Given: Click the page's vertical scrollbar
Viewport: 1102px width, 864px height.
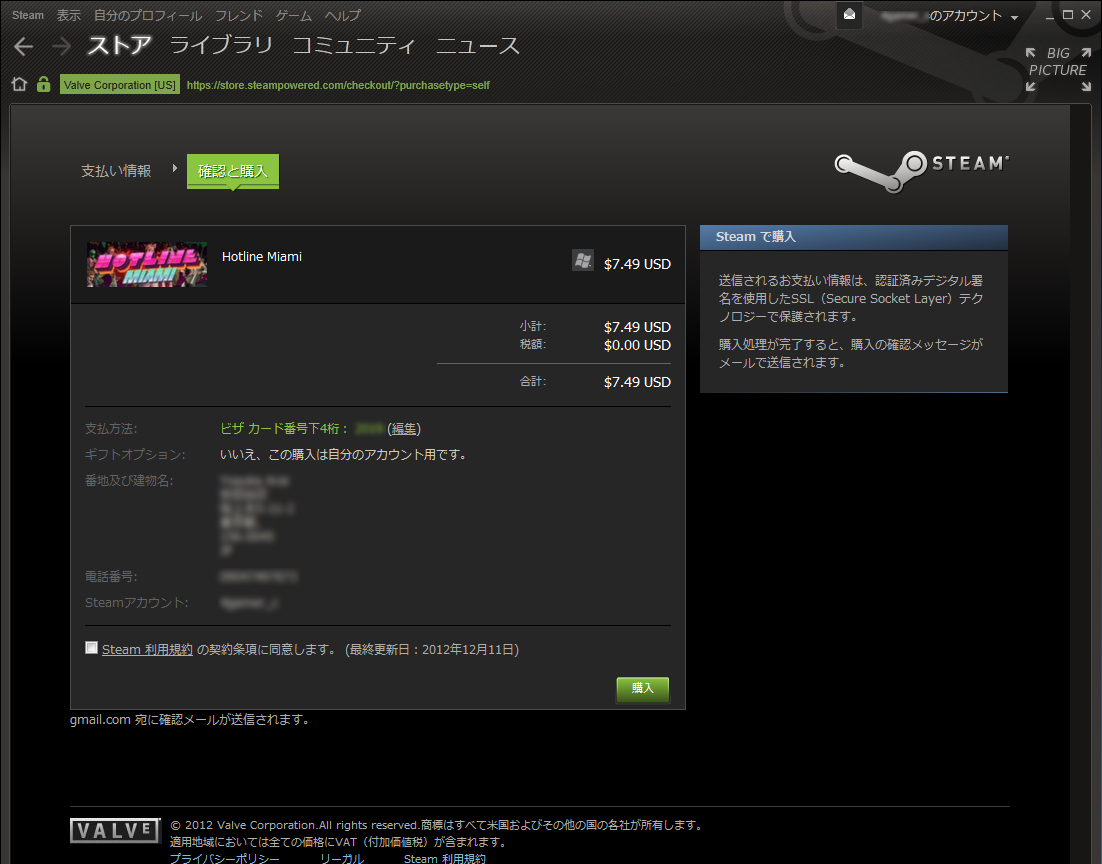Looking at the screenshot, I should 1080,484.
